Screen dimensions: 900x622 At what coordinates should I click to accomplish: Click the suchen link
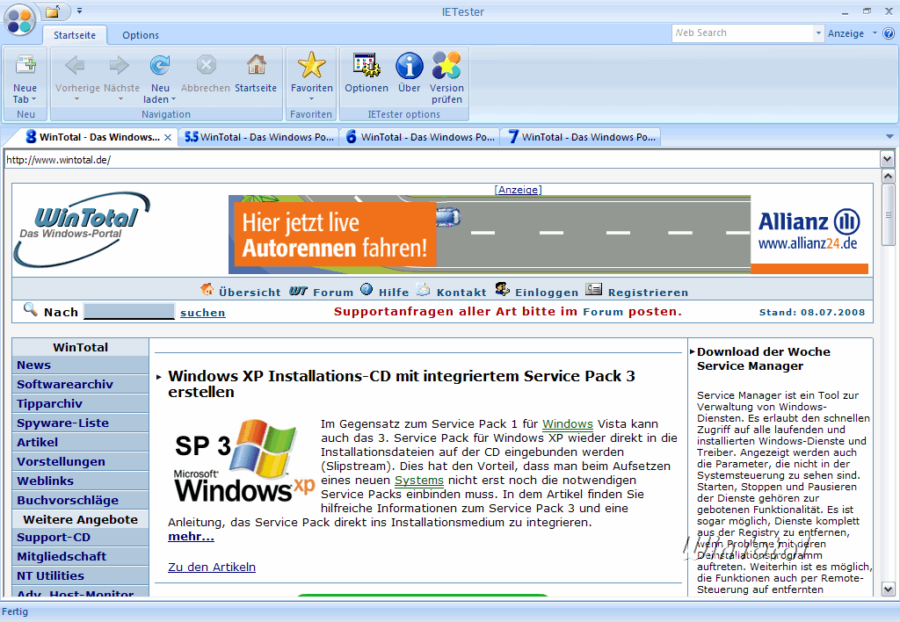coord(203,313)
